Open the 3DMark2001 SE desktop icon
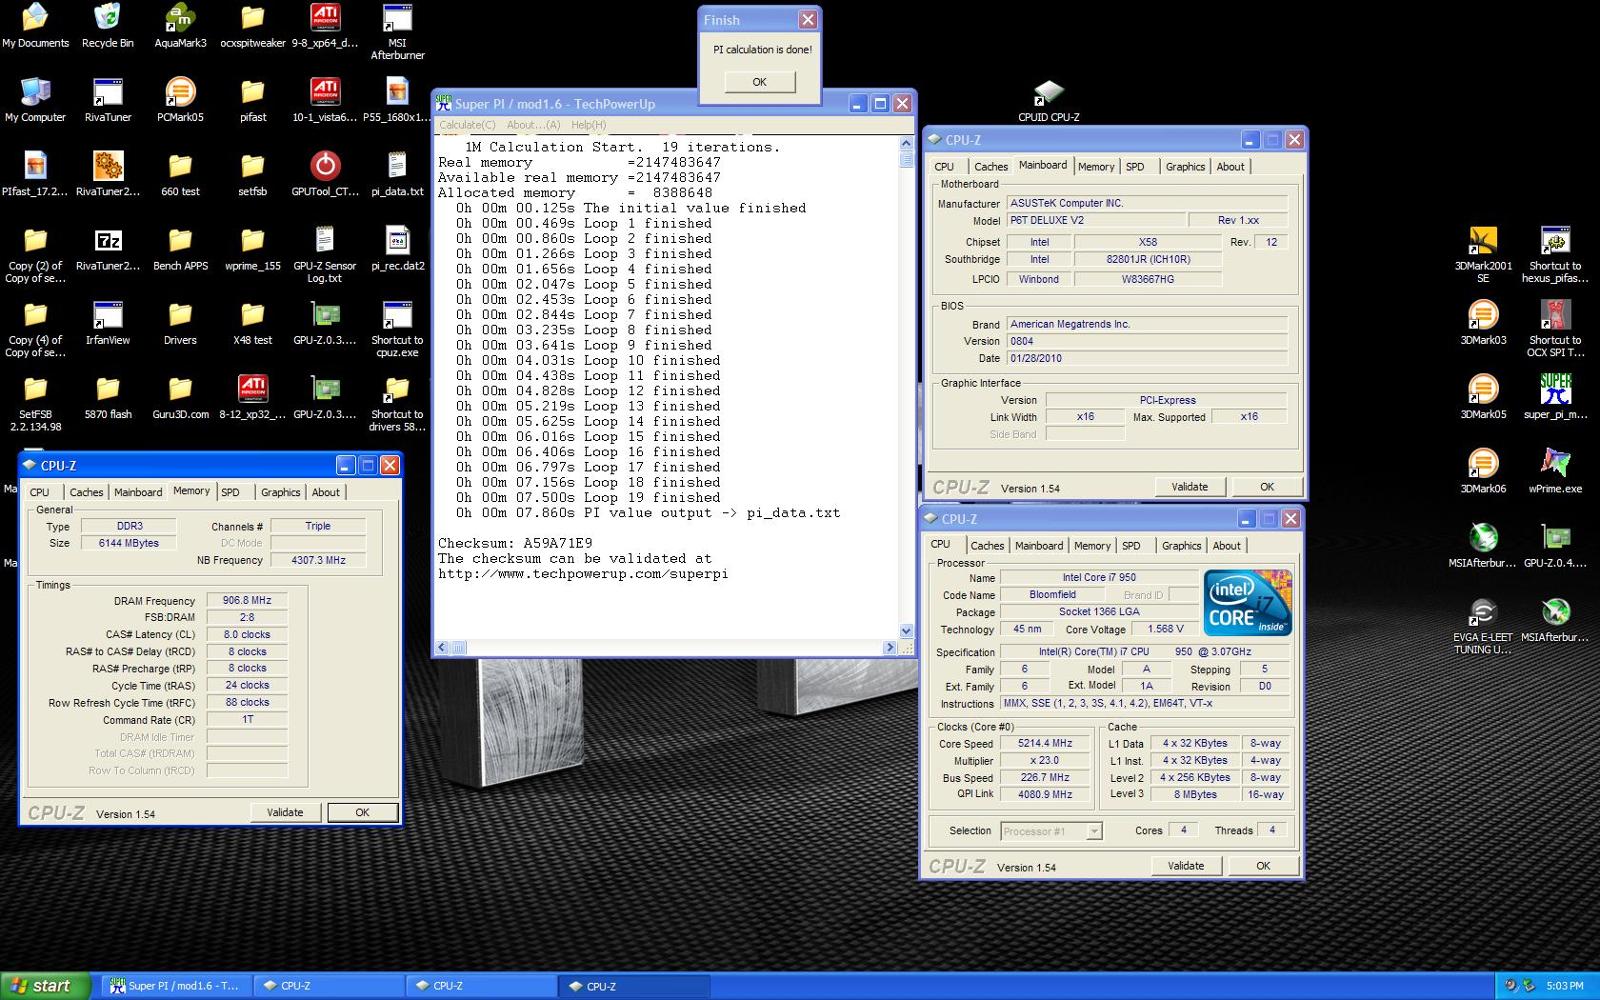The image size is (1600, 1000). [1483, 254]
